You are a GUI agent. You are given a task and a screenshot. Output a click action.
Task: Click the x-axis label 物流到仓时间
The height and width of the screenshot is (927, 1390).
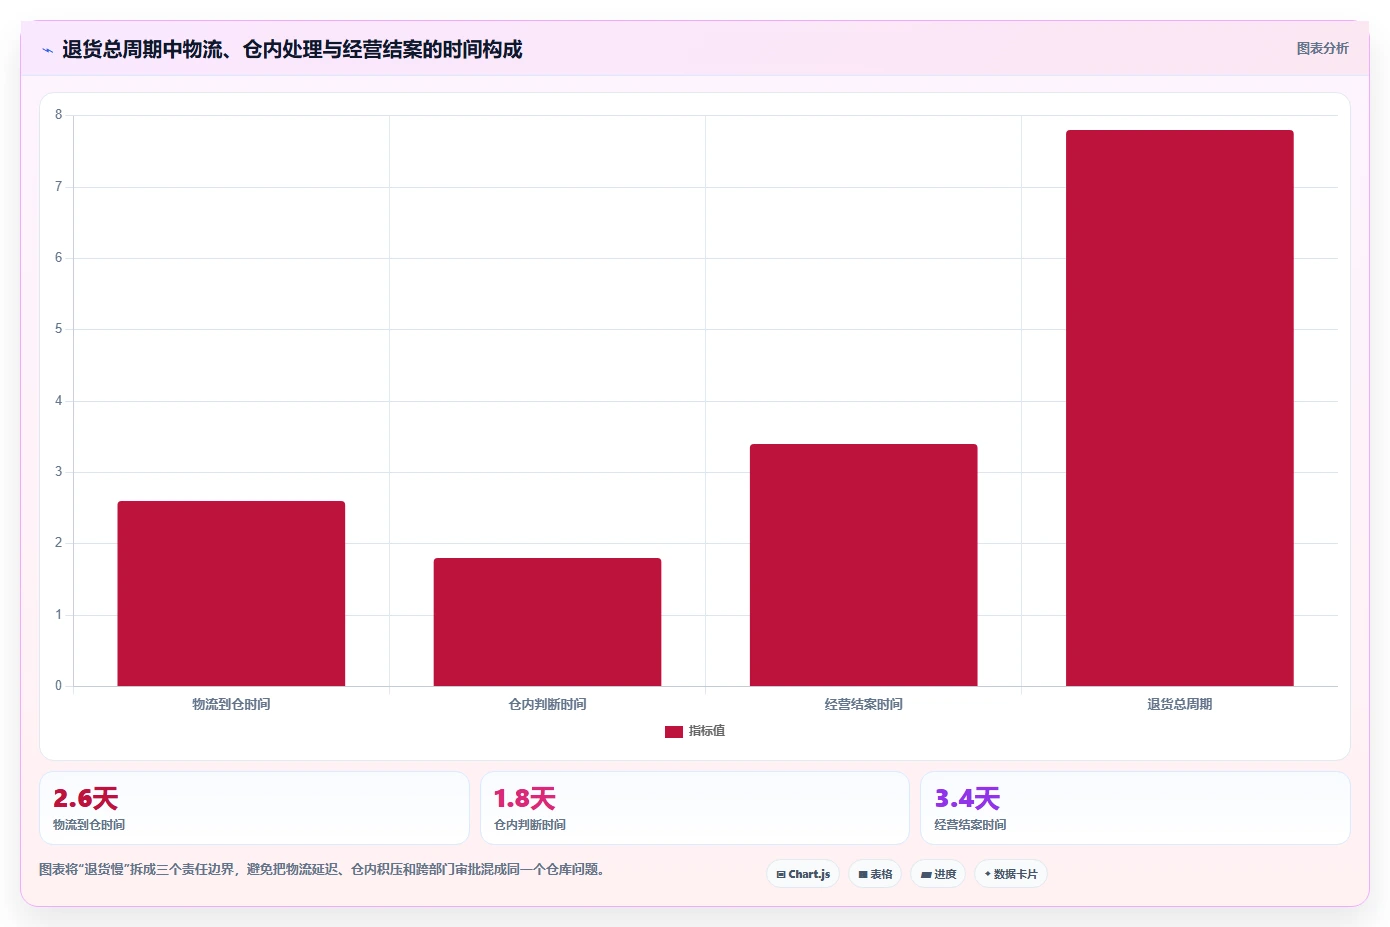(231, 705)
